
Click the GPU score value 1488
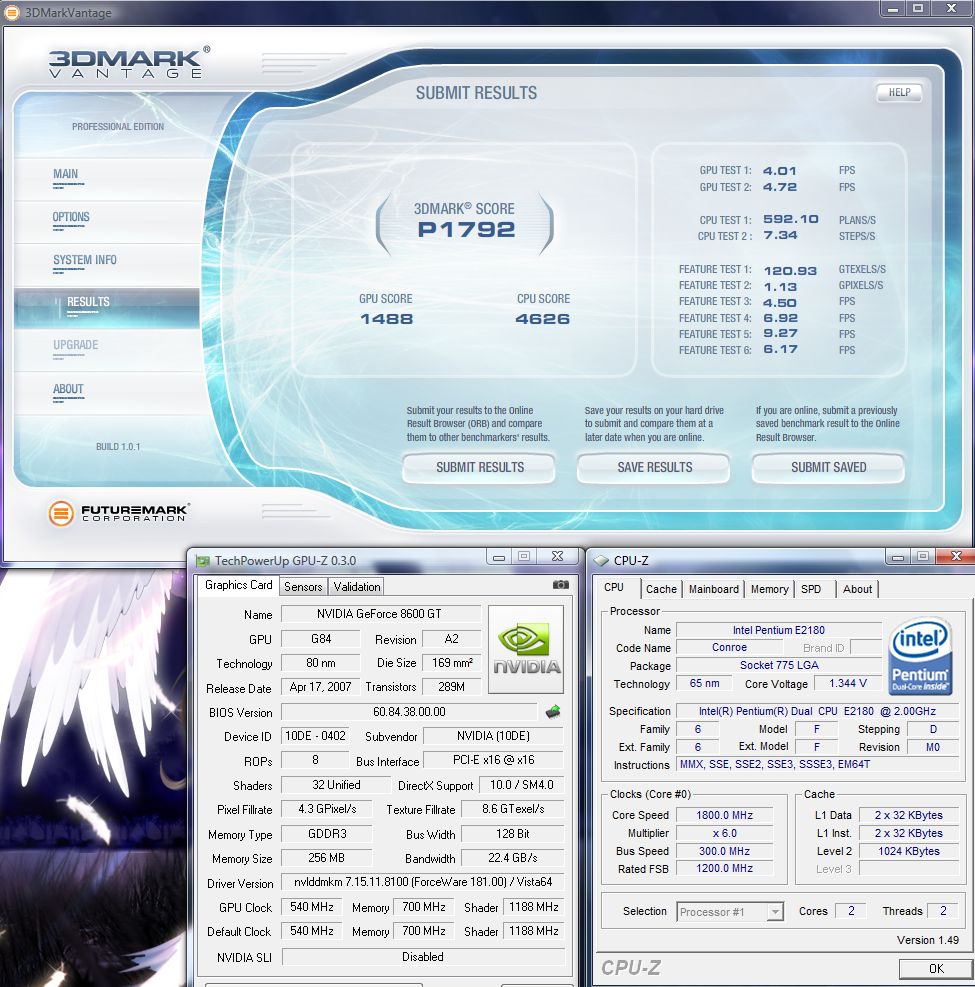click(386, 319)
